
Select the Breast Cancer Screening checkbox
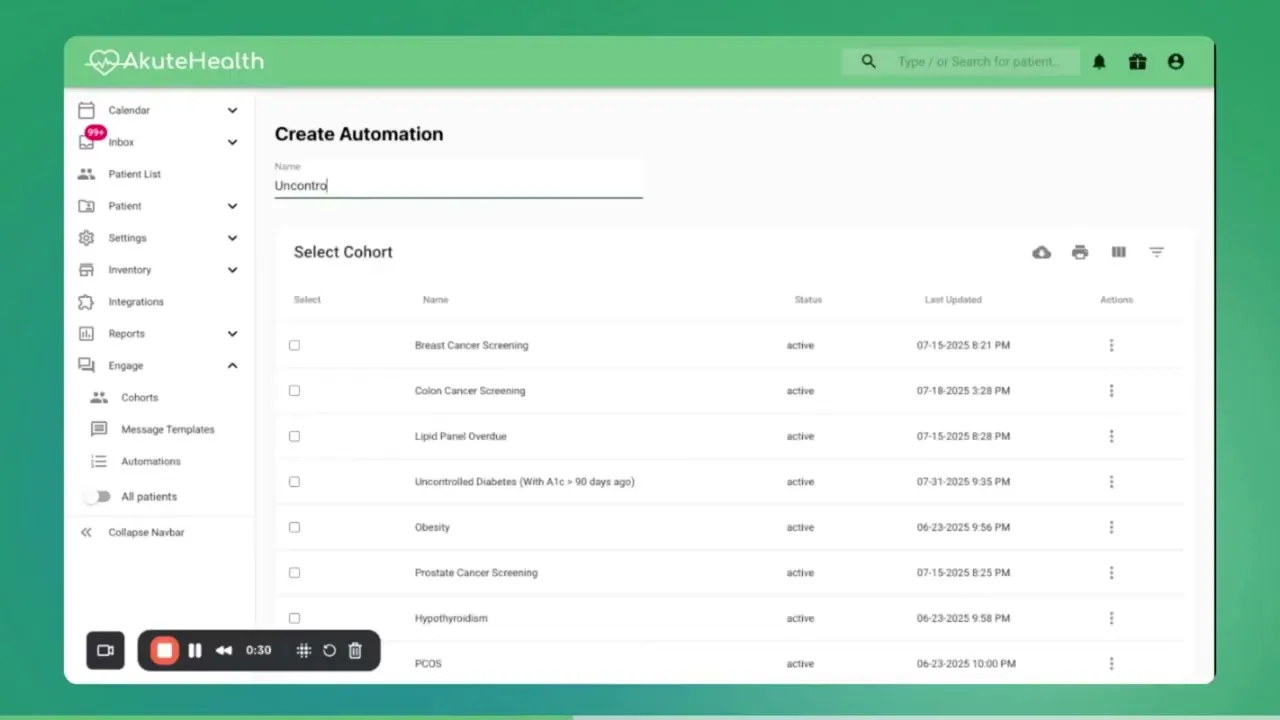[294, 345]
